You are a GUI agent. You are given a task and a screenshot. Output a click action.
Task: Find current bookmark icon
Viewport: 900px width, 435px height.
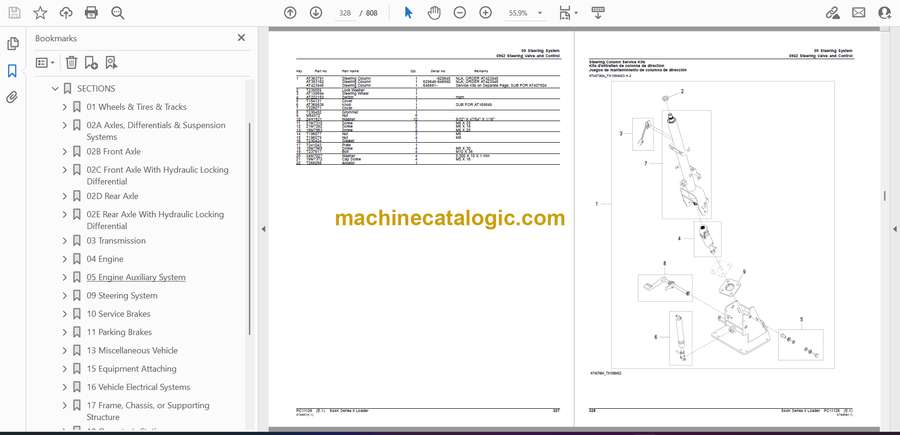[111, 63]
